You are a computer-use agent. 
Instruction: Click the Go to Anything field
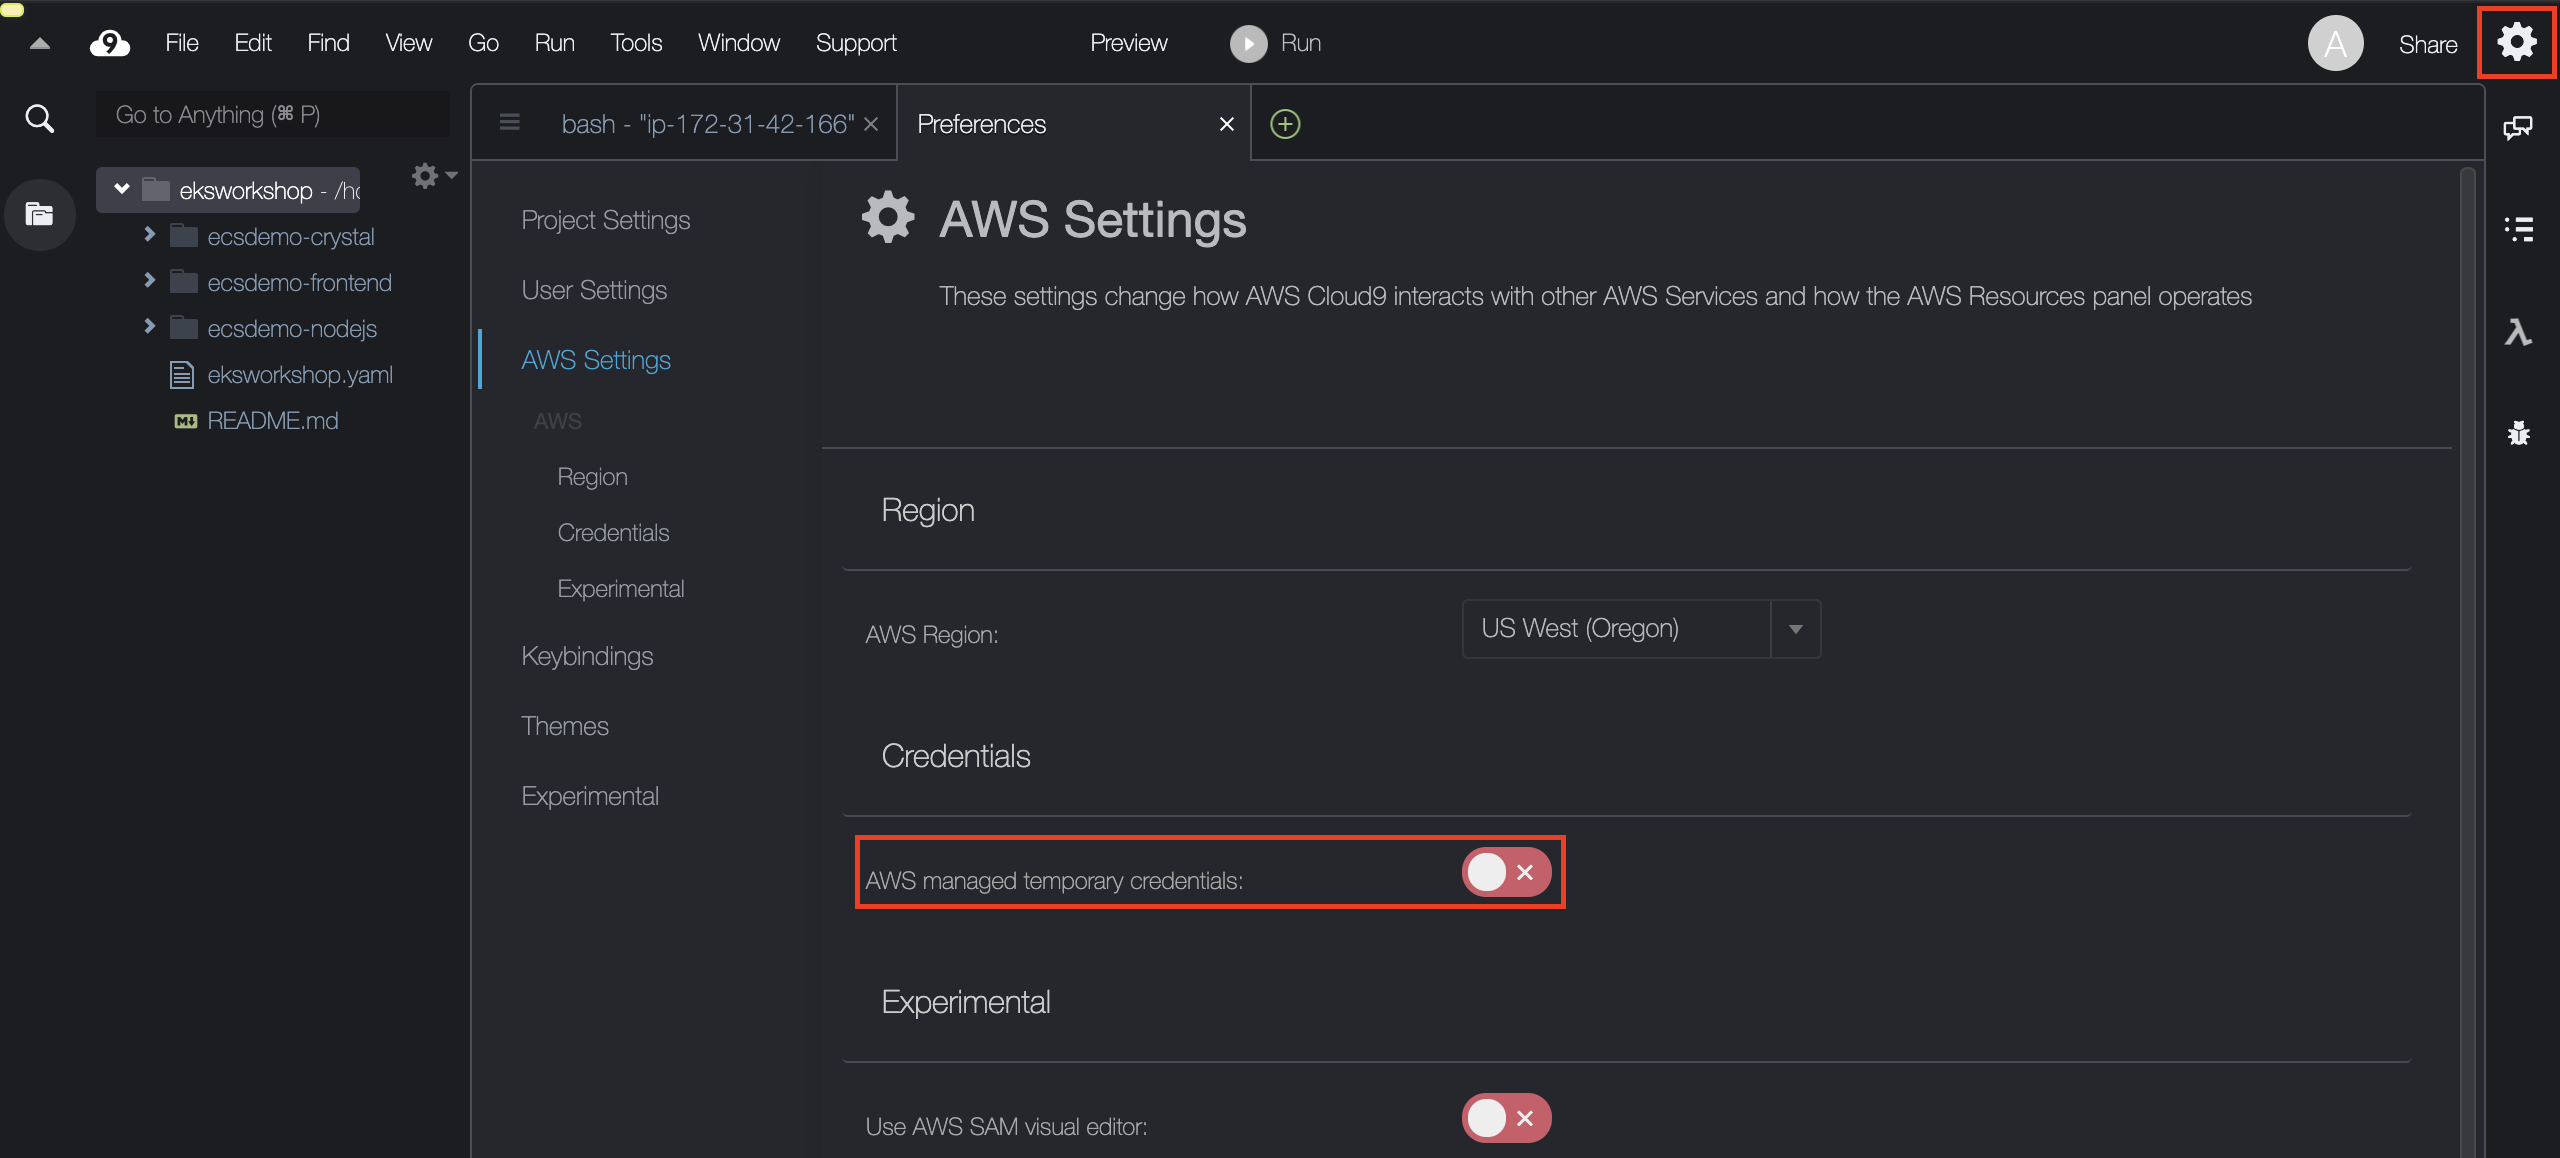click(x=272, y=115)
